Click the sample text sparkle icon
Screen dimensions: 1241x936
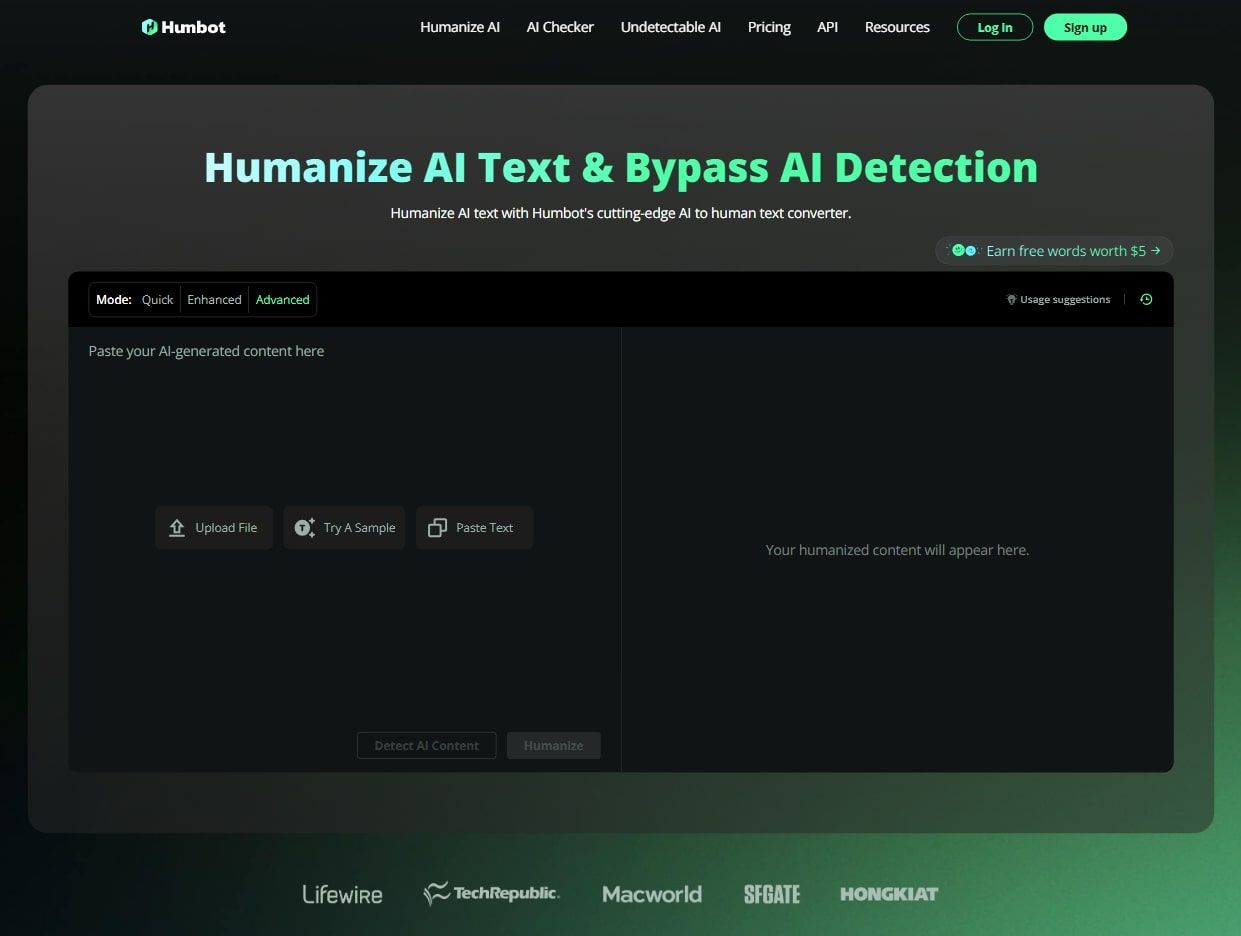click(305, 528)
